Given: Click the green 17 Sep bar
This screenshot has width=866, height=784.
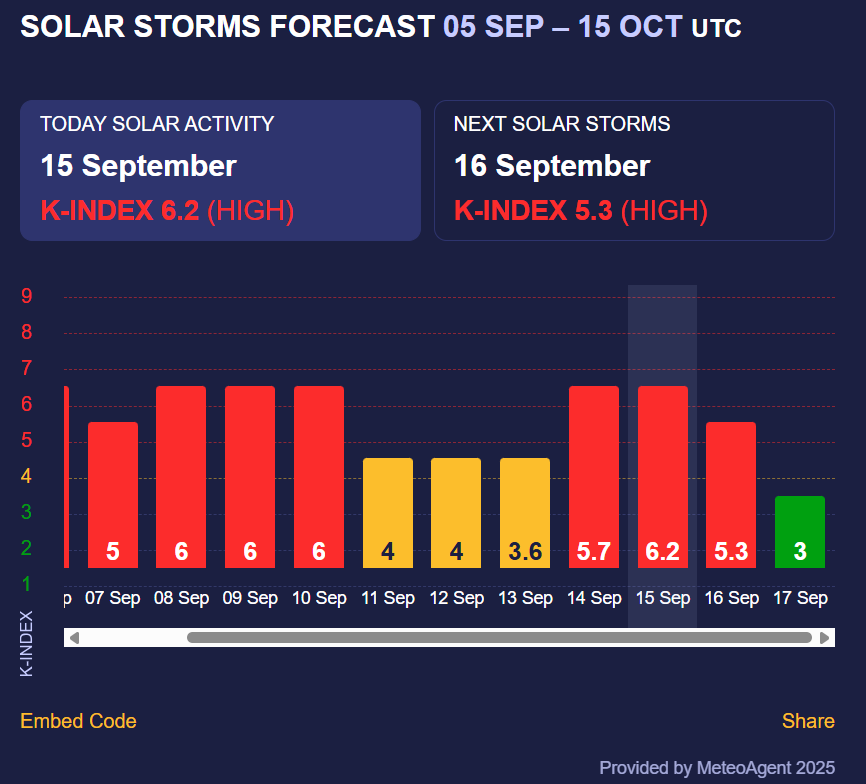Looking at the screenshot, I should tap(800, 532).
